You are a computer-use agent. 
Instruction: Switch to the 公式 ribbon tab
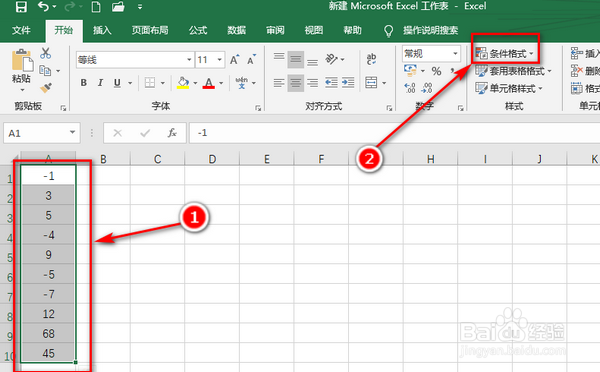[x=198, y=30]
